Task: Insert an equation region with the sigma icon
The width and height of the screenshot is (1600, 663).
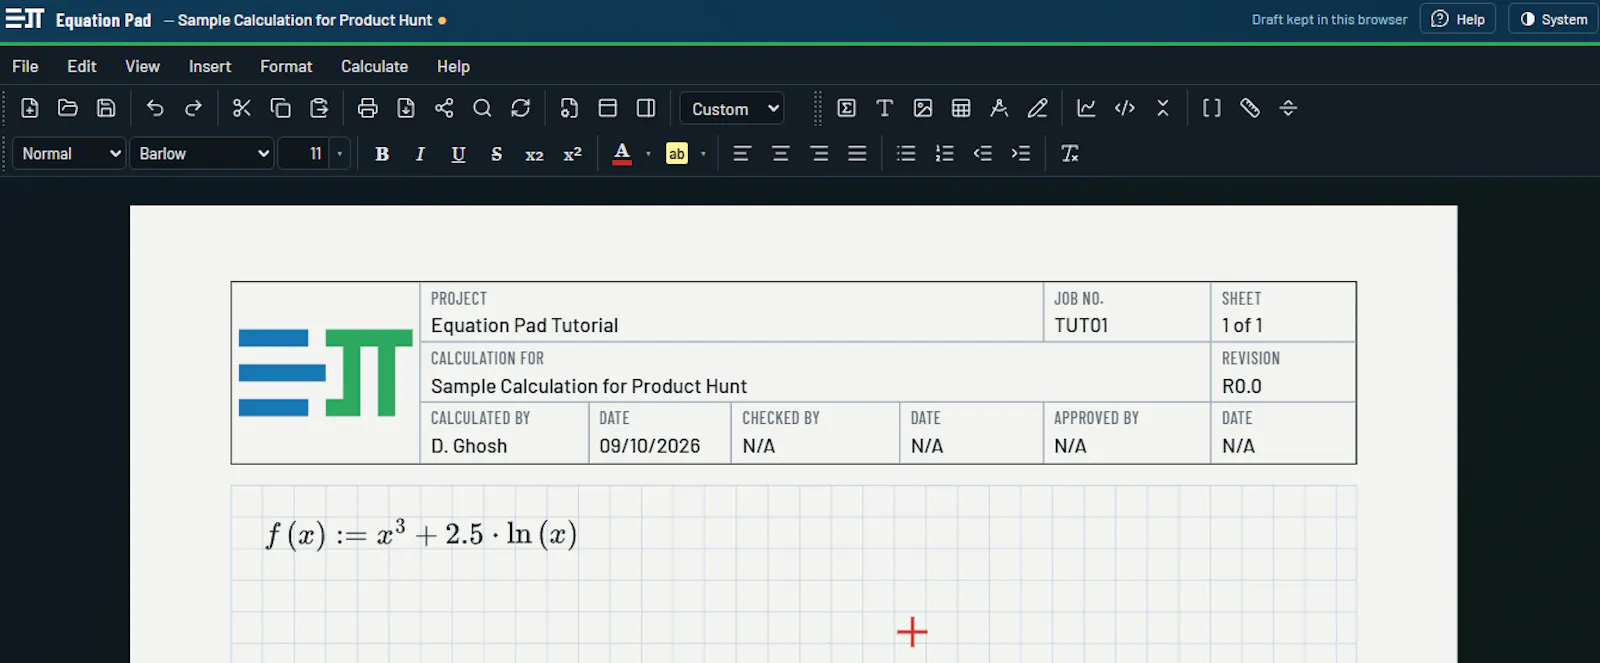Action: coord(846,108)
